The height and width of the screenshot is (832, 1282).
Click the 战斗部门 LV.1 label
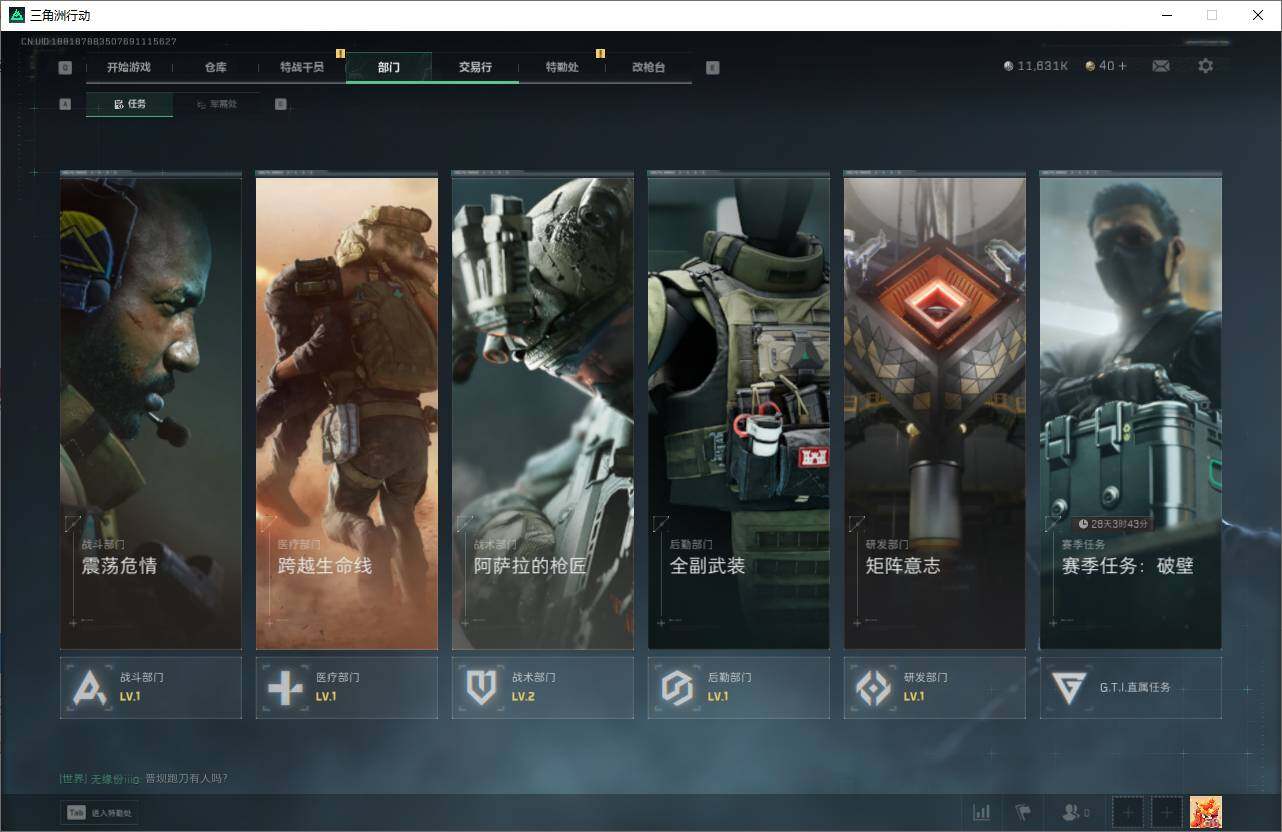pos(130,697)
